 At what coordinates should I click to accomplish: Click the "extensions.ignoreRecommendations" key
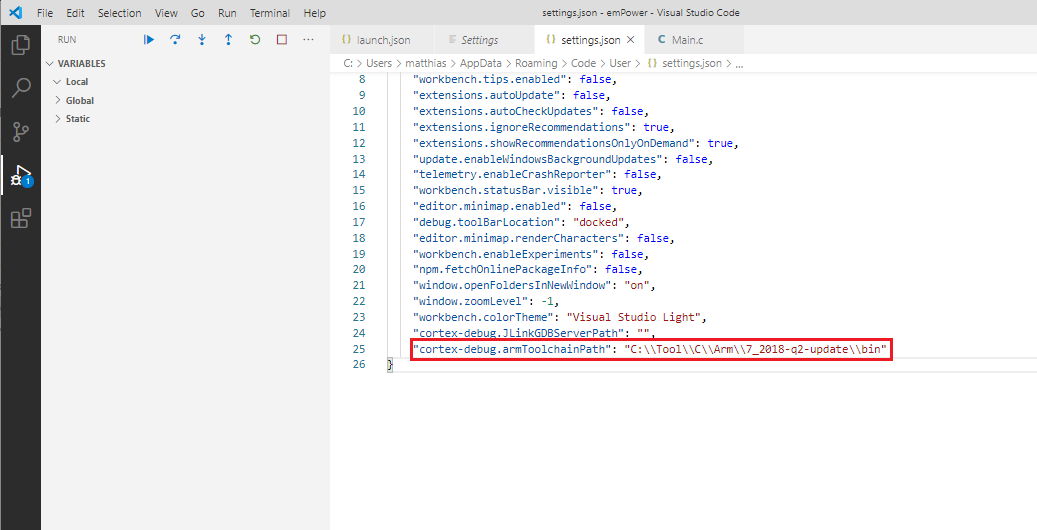[522, 127]
